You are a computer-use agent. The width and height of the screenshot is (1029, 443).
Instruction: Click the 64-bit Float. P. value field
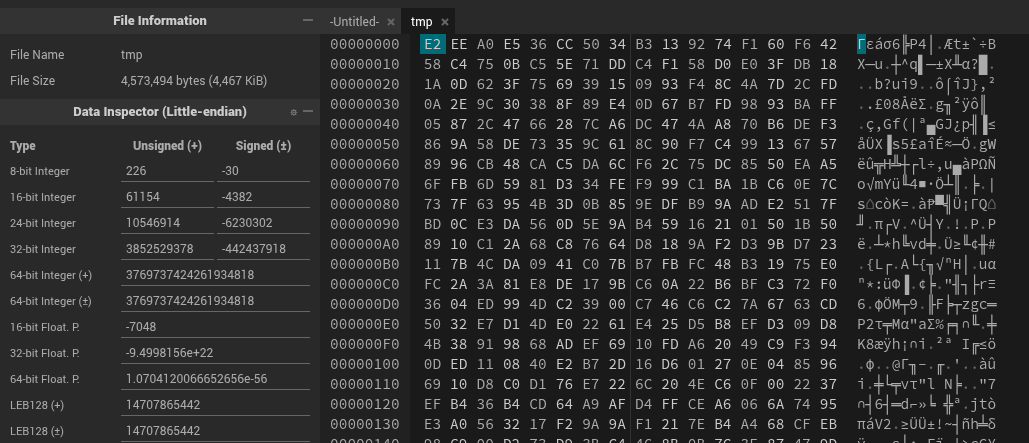213,379
